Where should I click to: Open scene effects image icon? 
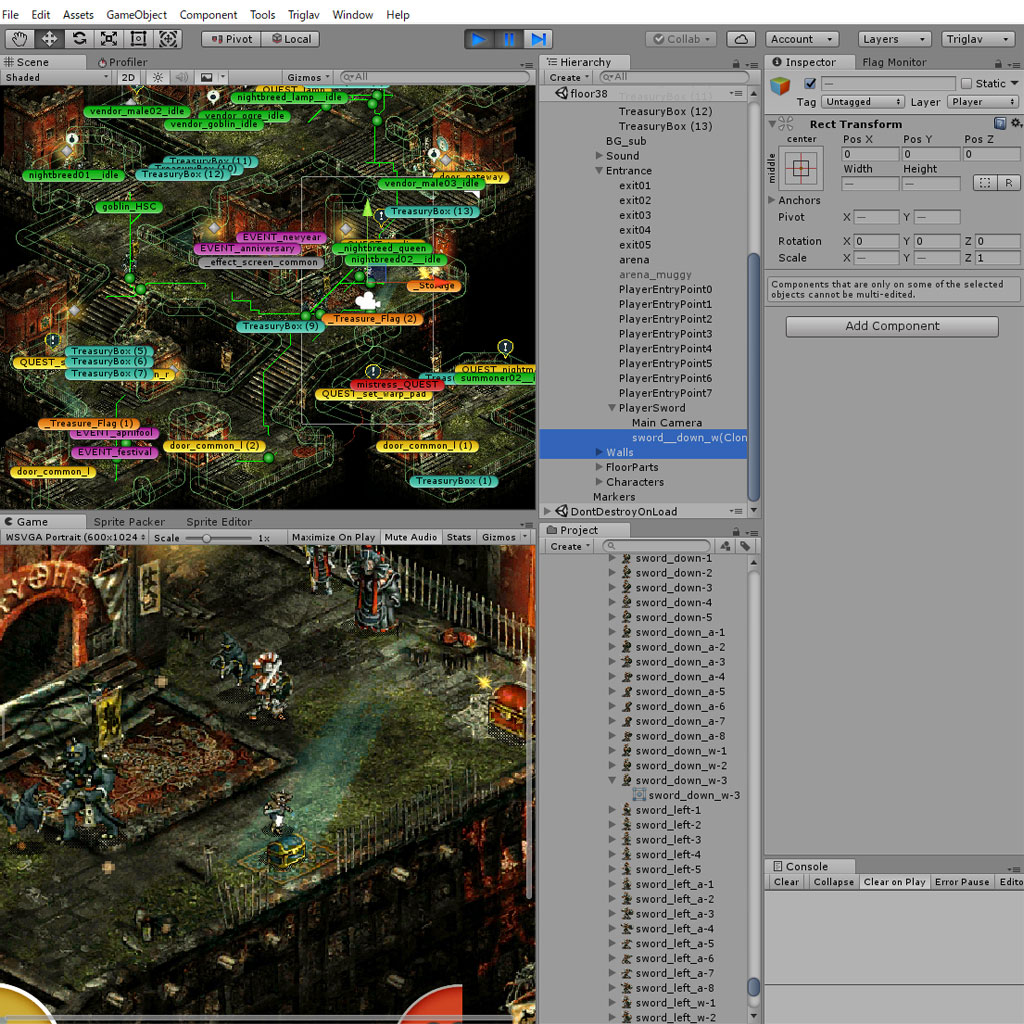pos(206,77)
